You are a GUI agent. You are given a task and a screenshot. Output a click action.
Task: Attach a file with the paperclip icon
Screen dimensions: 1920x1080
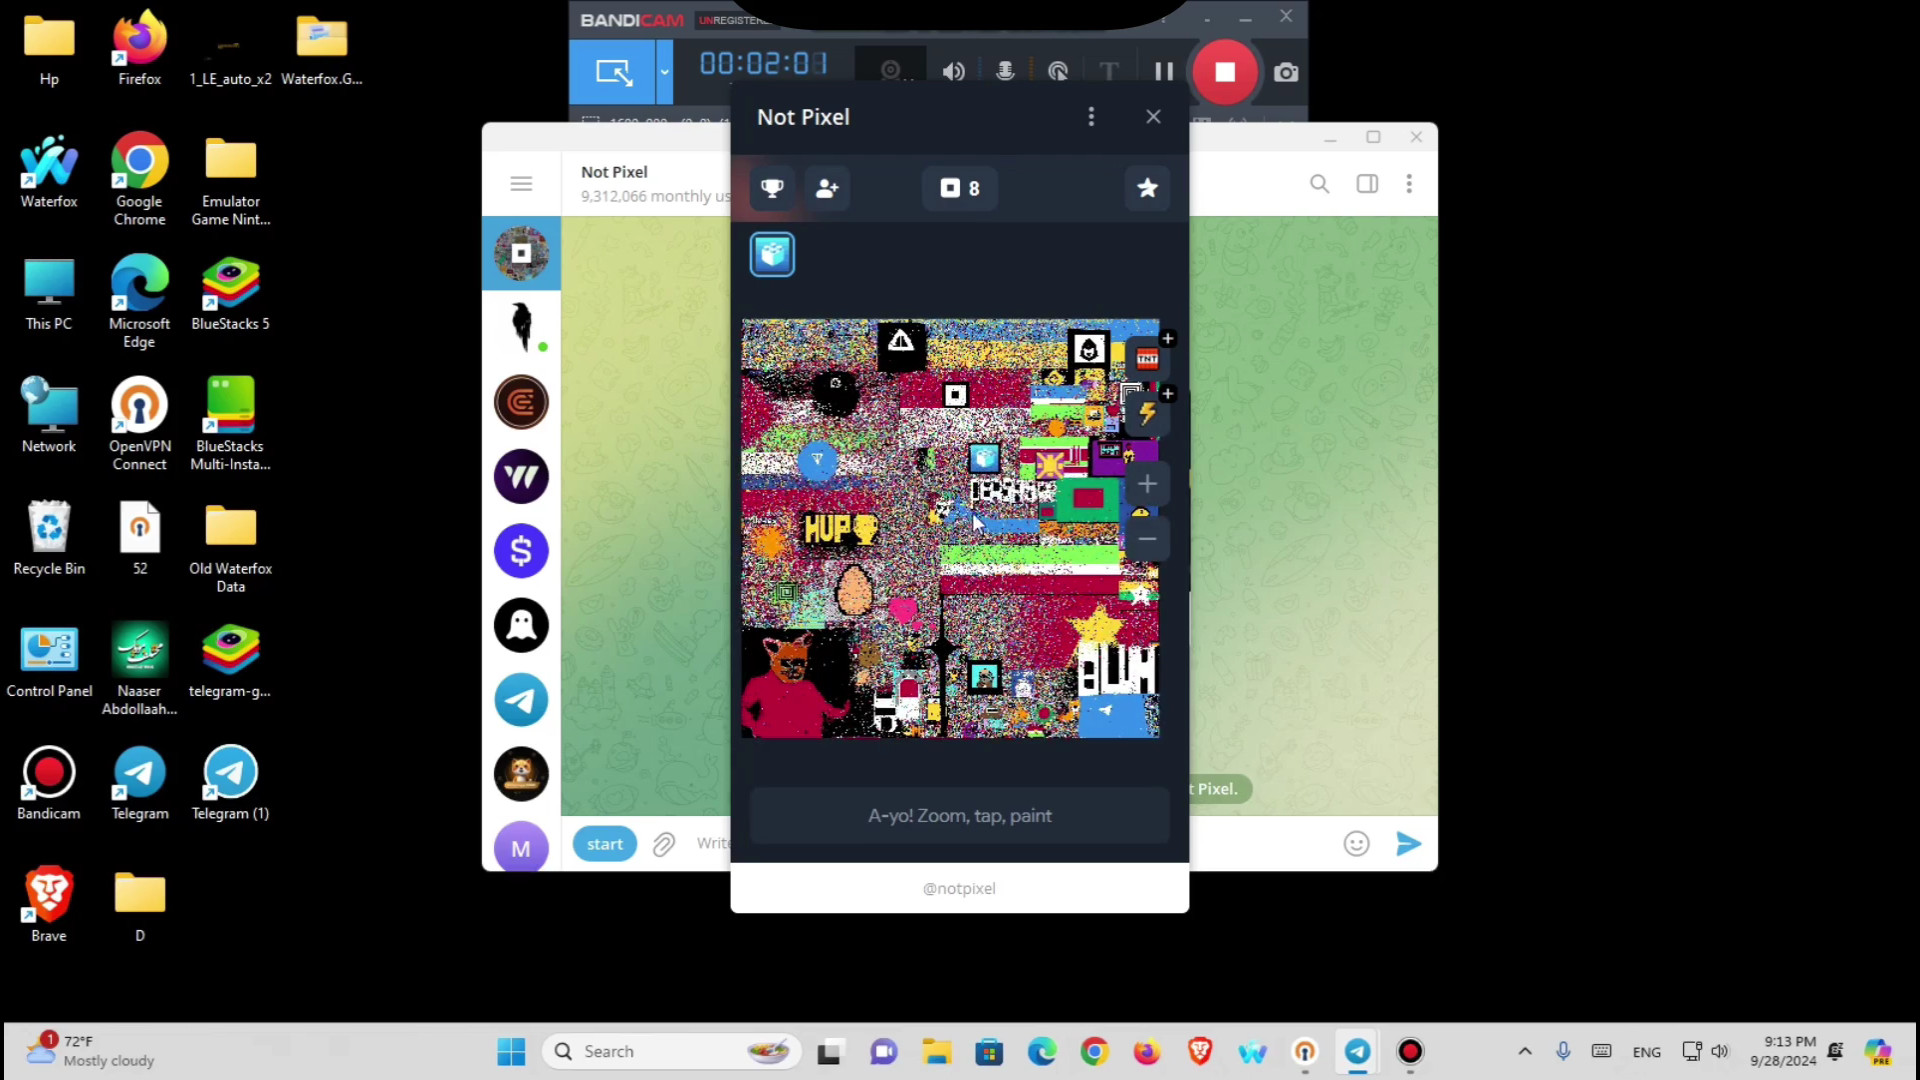(664, 845)
